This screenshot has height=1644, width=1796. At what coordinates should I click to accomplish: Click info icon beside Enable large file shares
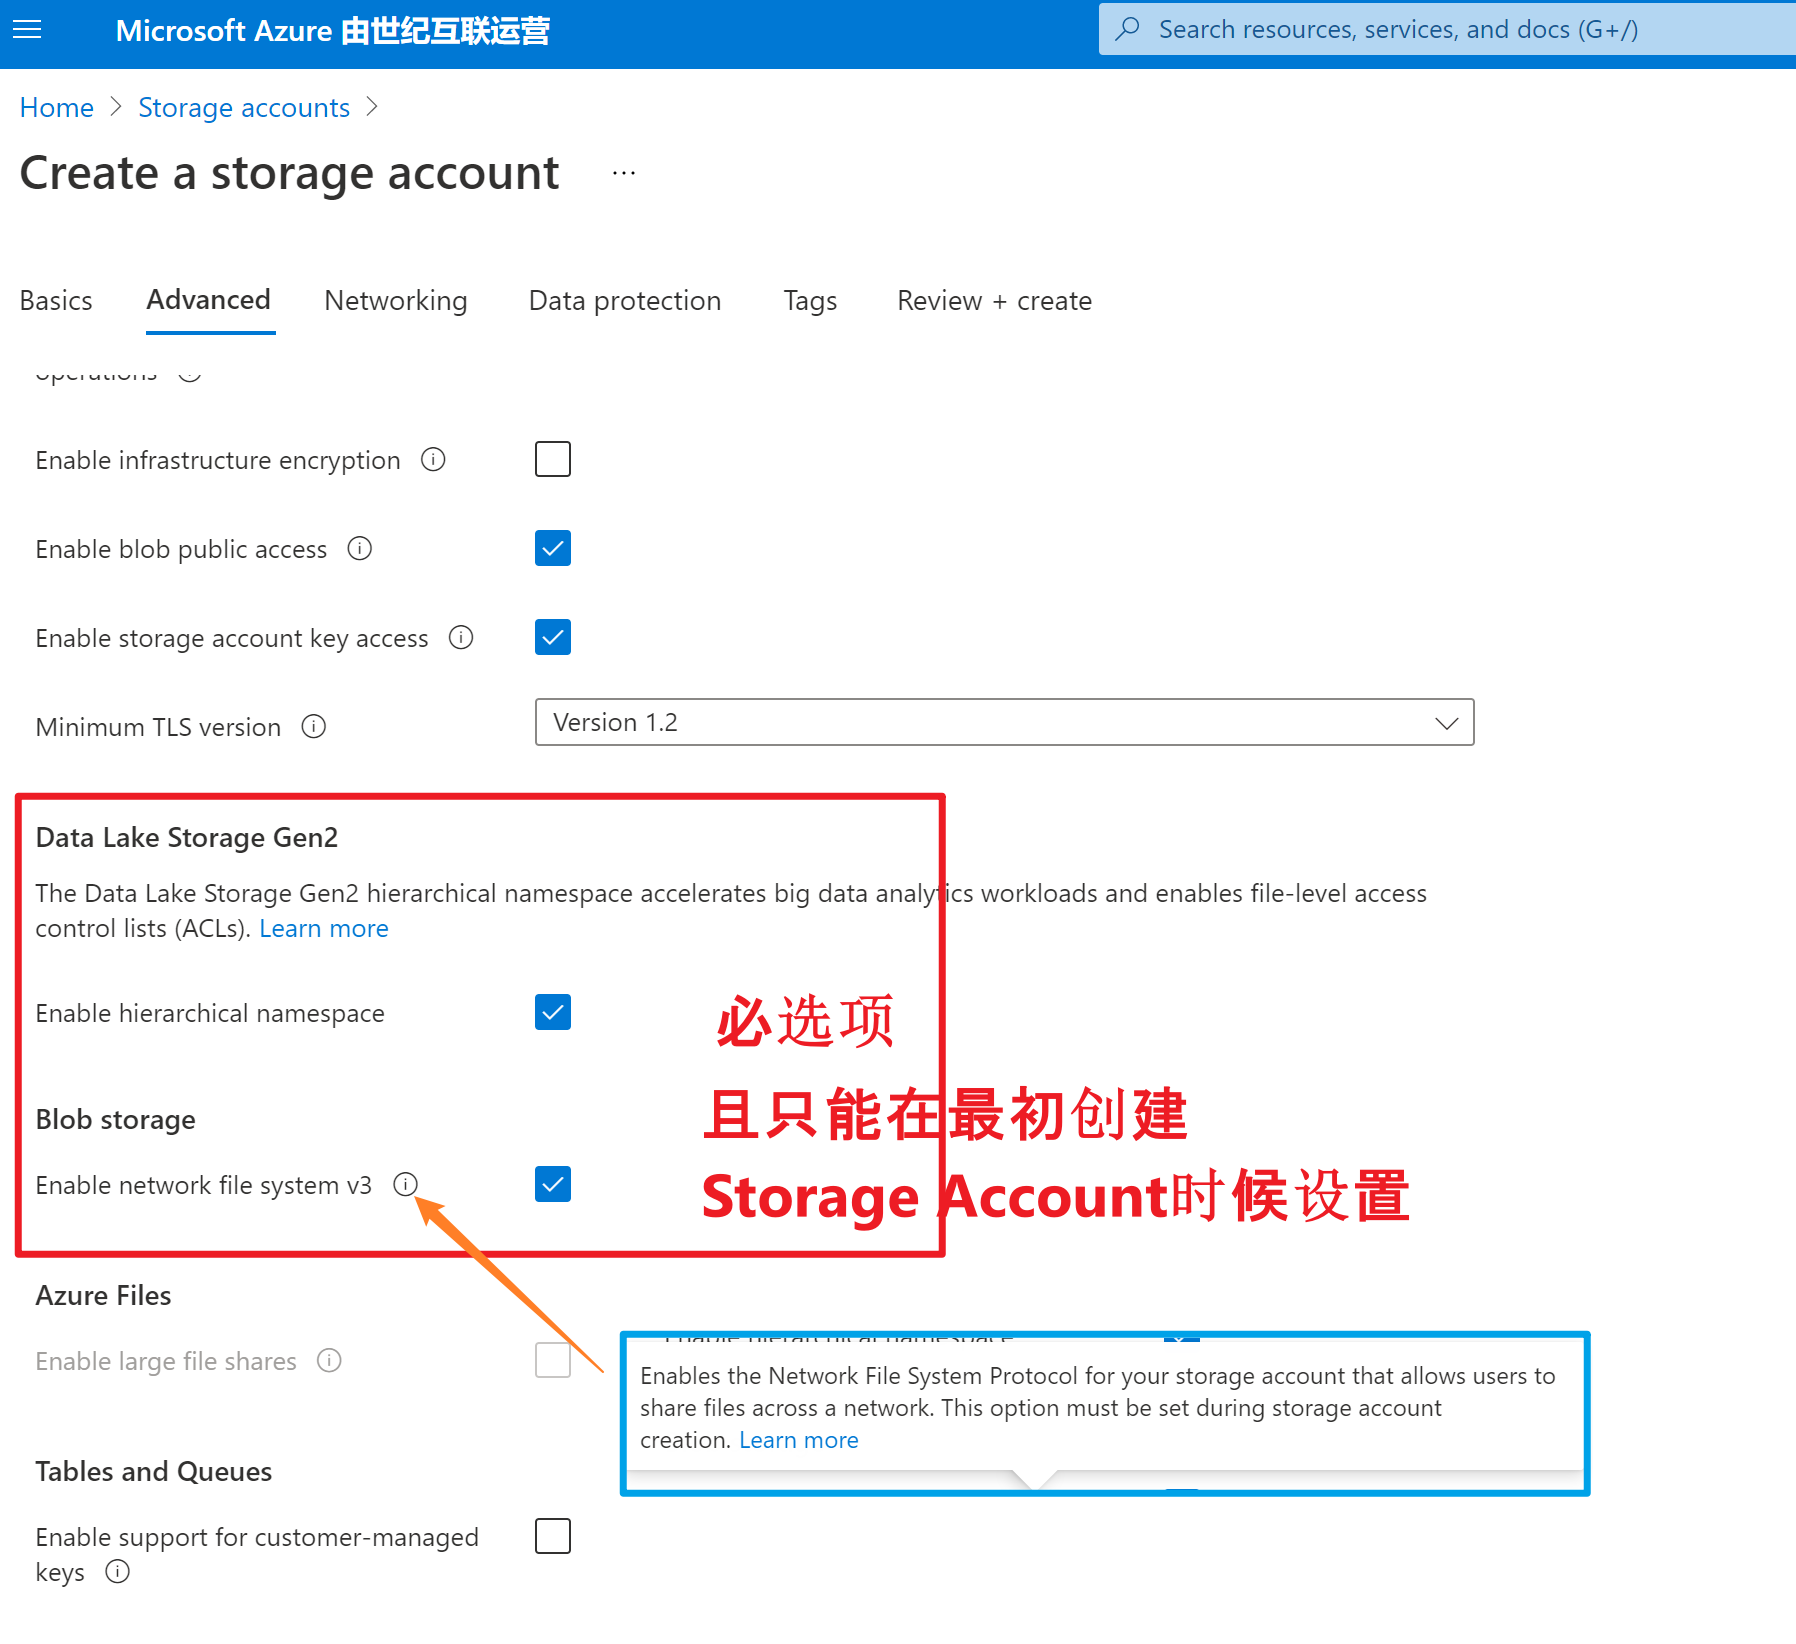(x=329, y=1361)
